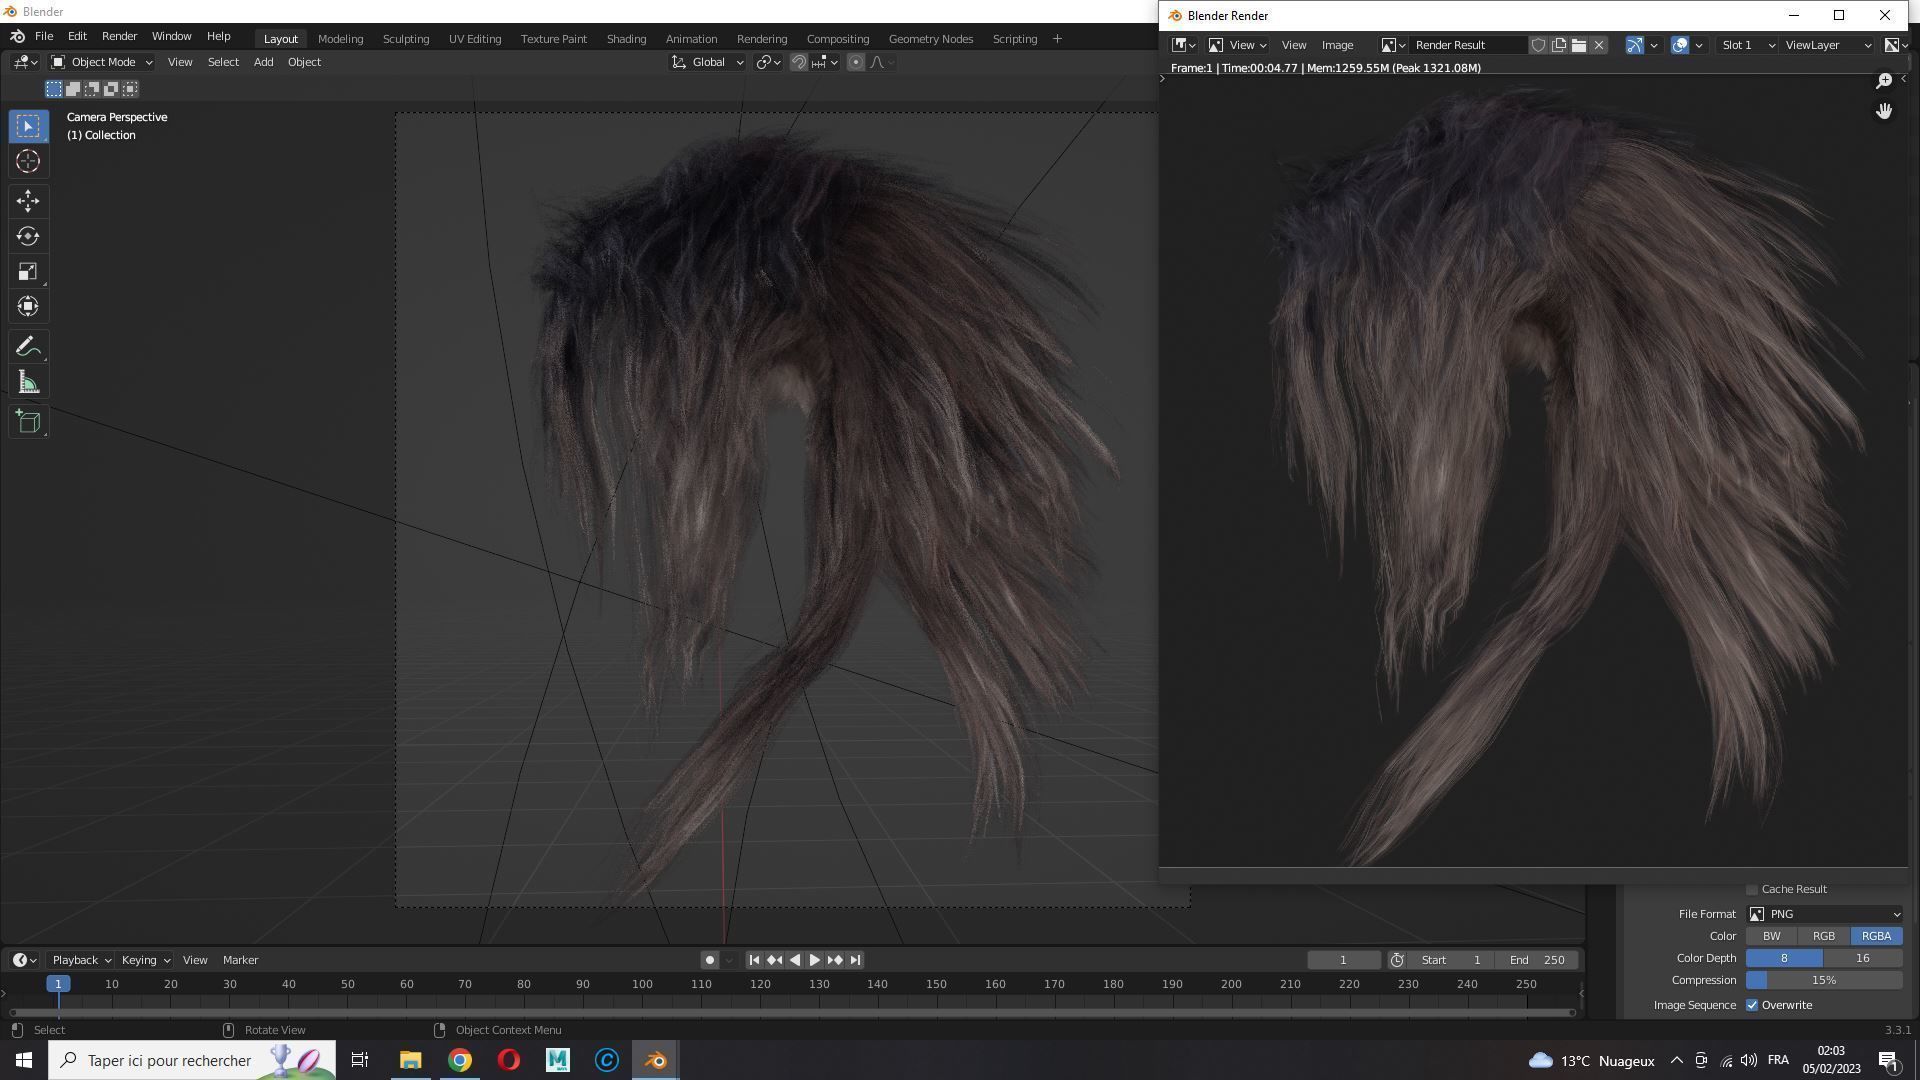The image size is (1920, 1080).
Task: Set selection mode to intersect
Action: tap(130, 89)
